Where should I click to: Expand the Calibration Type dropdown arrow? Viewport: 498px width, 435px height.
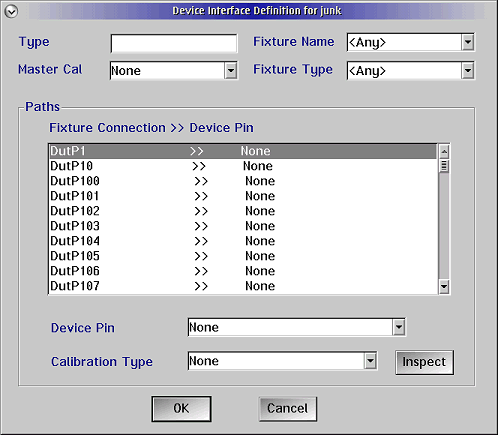click(x=370, y=361)
